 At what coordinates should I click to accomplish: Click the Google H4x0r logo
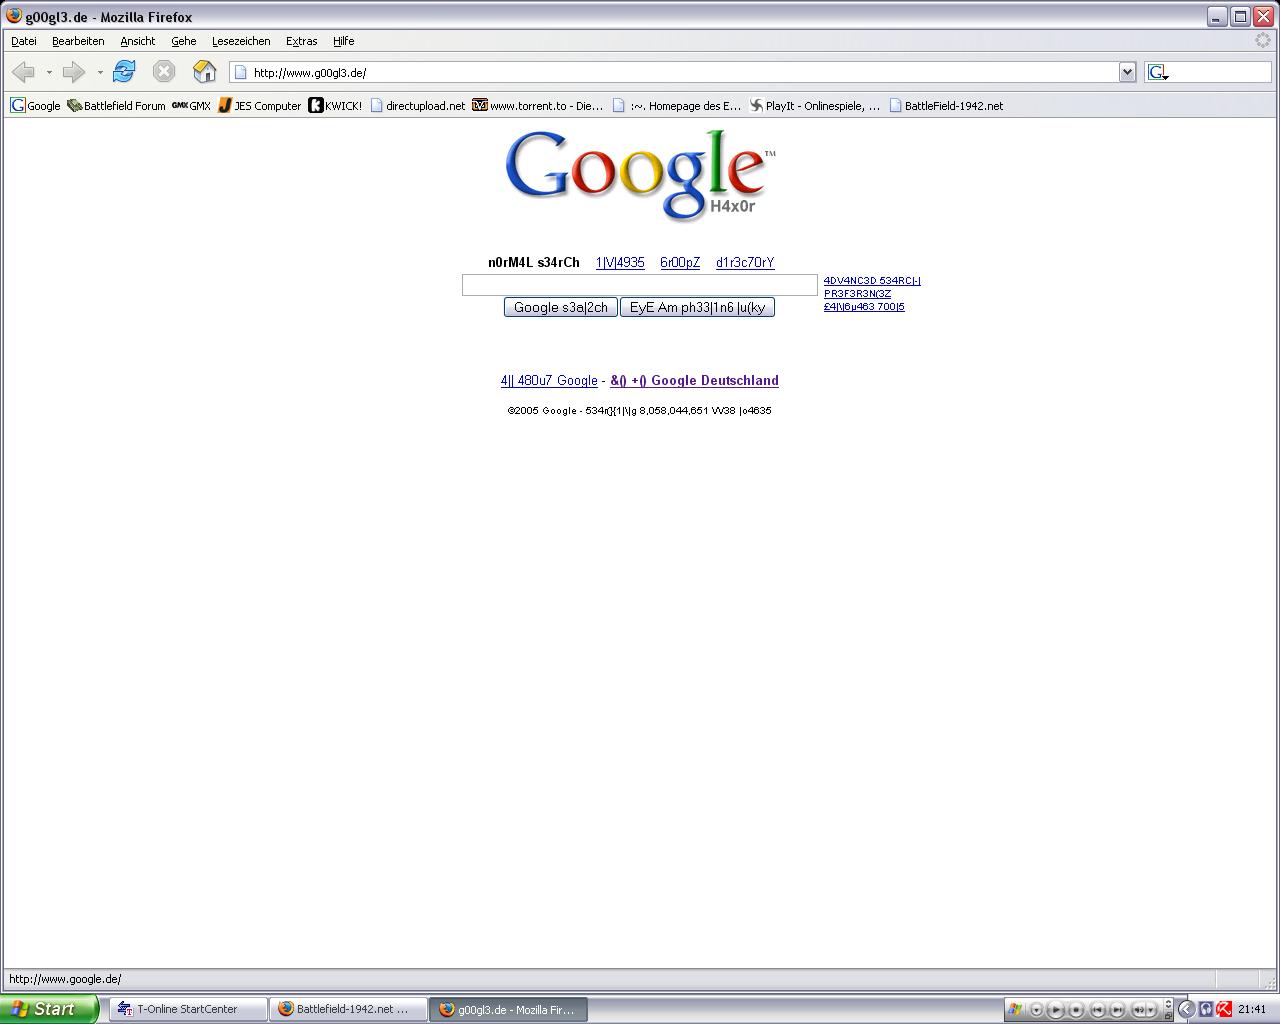pyautogui.click(x=639, y=176)
